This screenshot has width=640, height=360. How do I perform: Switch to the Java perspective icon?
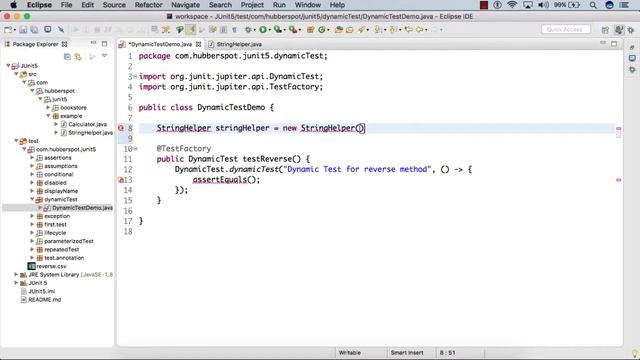[619, 30]
